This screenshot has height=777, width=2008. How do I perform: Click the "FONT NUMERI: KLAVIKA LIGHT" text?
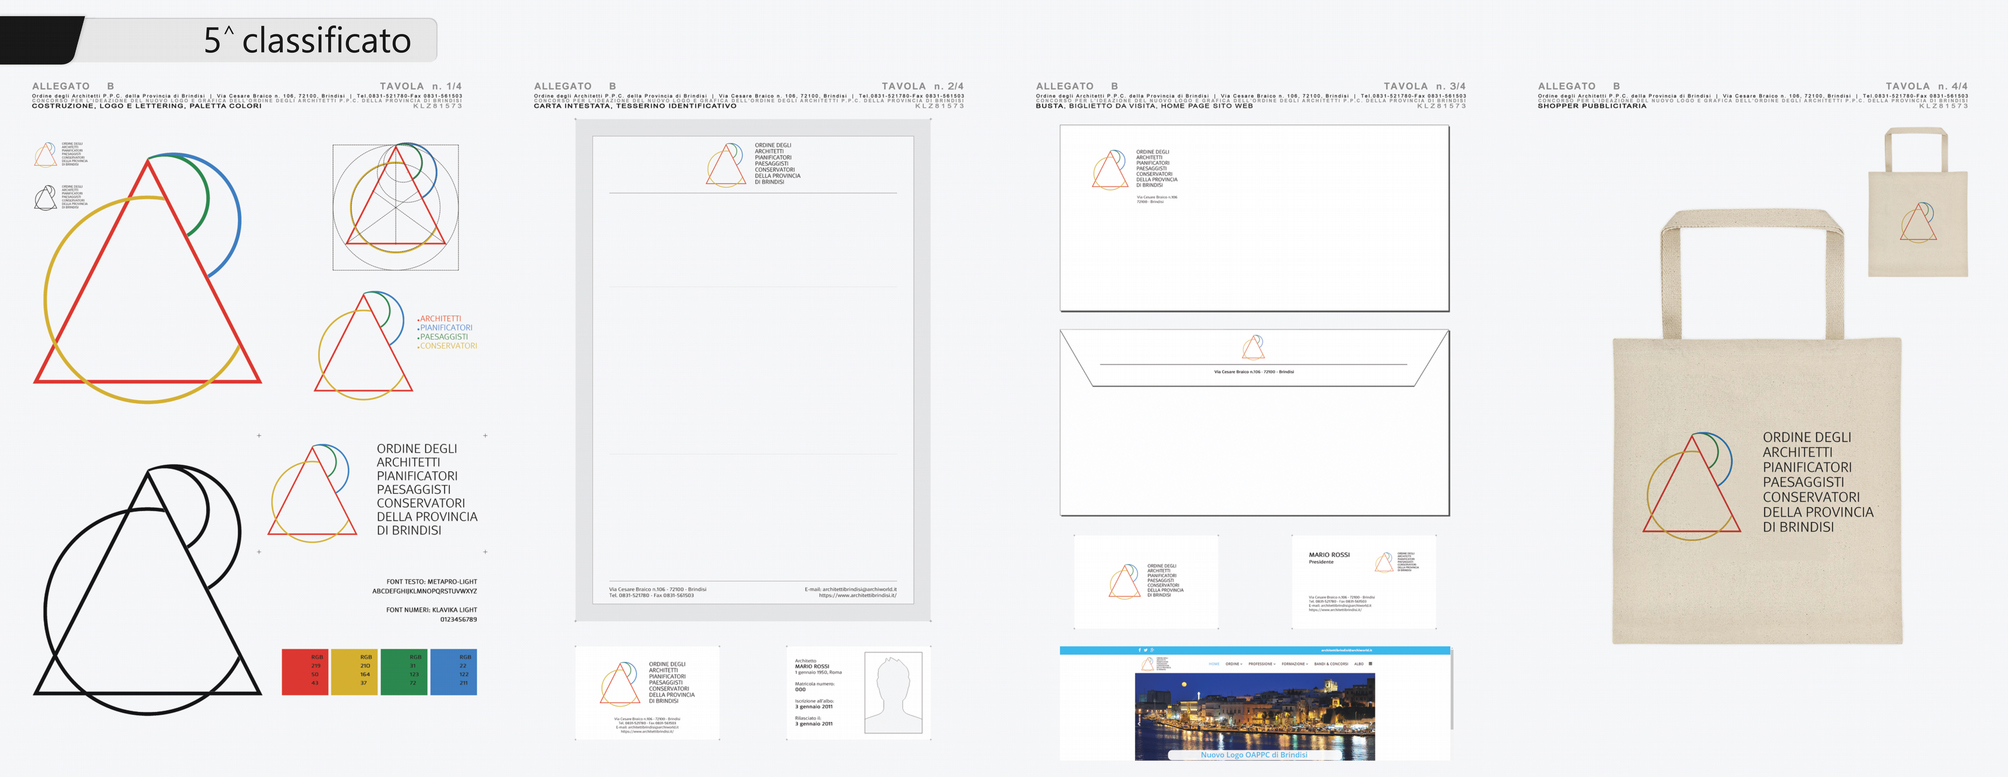click(432, 610)
